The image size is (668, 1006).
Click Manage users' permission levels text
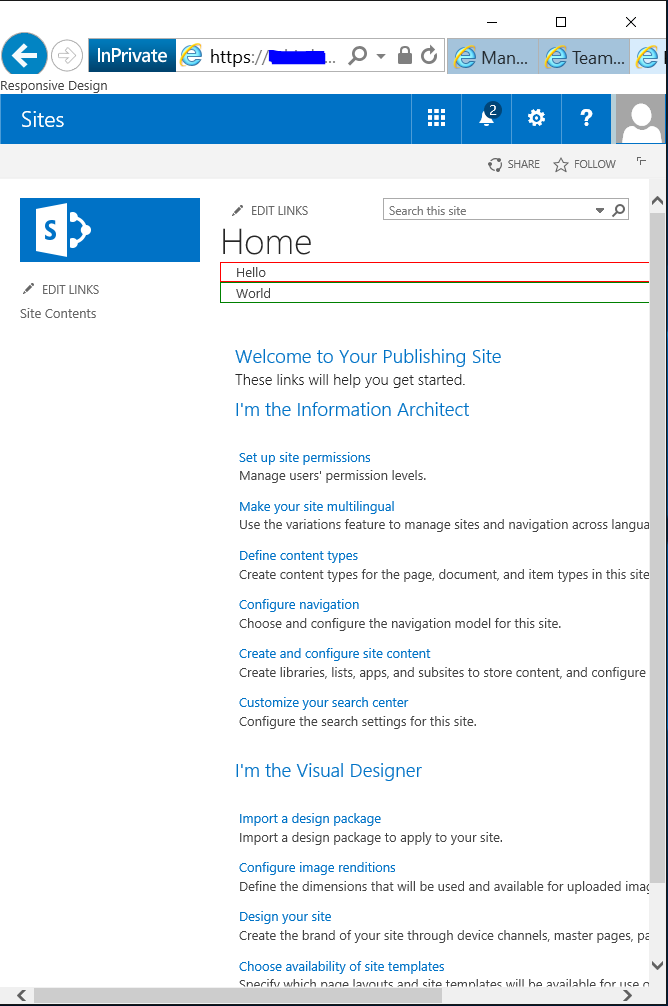coord(332,475)
